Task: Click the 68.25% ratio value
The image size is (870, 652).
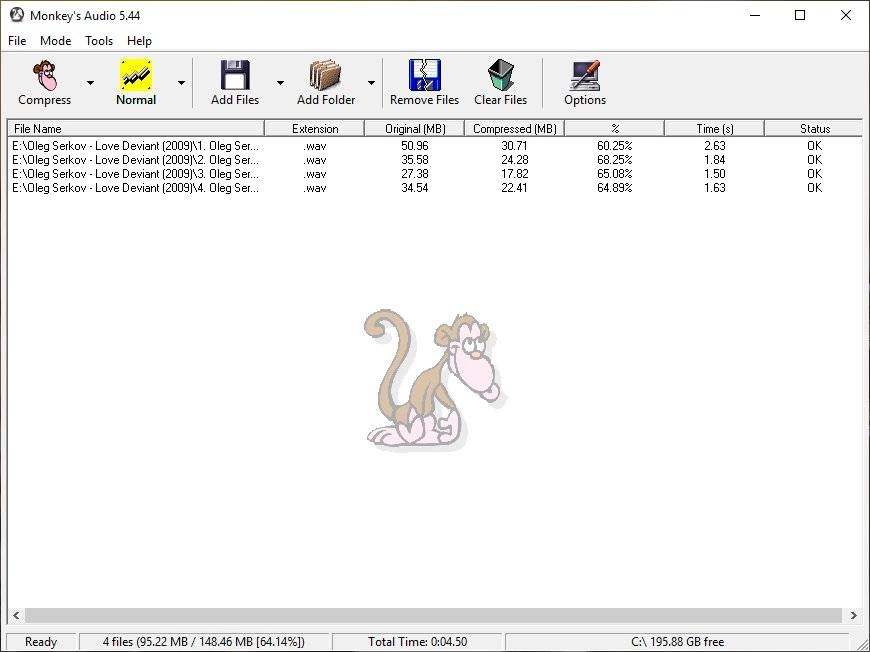Action: [x=614, y=160]
